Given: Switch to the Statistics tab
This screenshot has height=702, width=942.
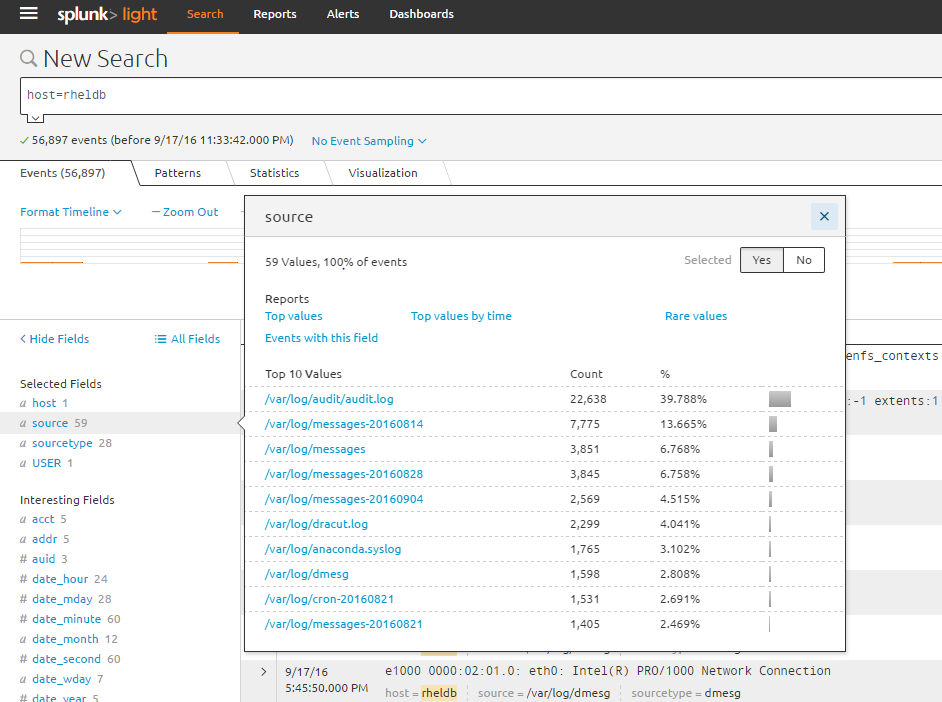Looking at the screenshot, I should coord(274,172).
